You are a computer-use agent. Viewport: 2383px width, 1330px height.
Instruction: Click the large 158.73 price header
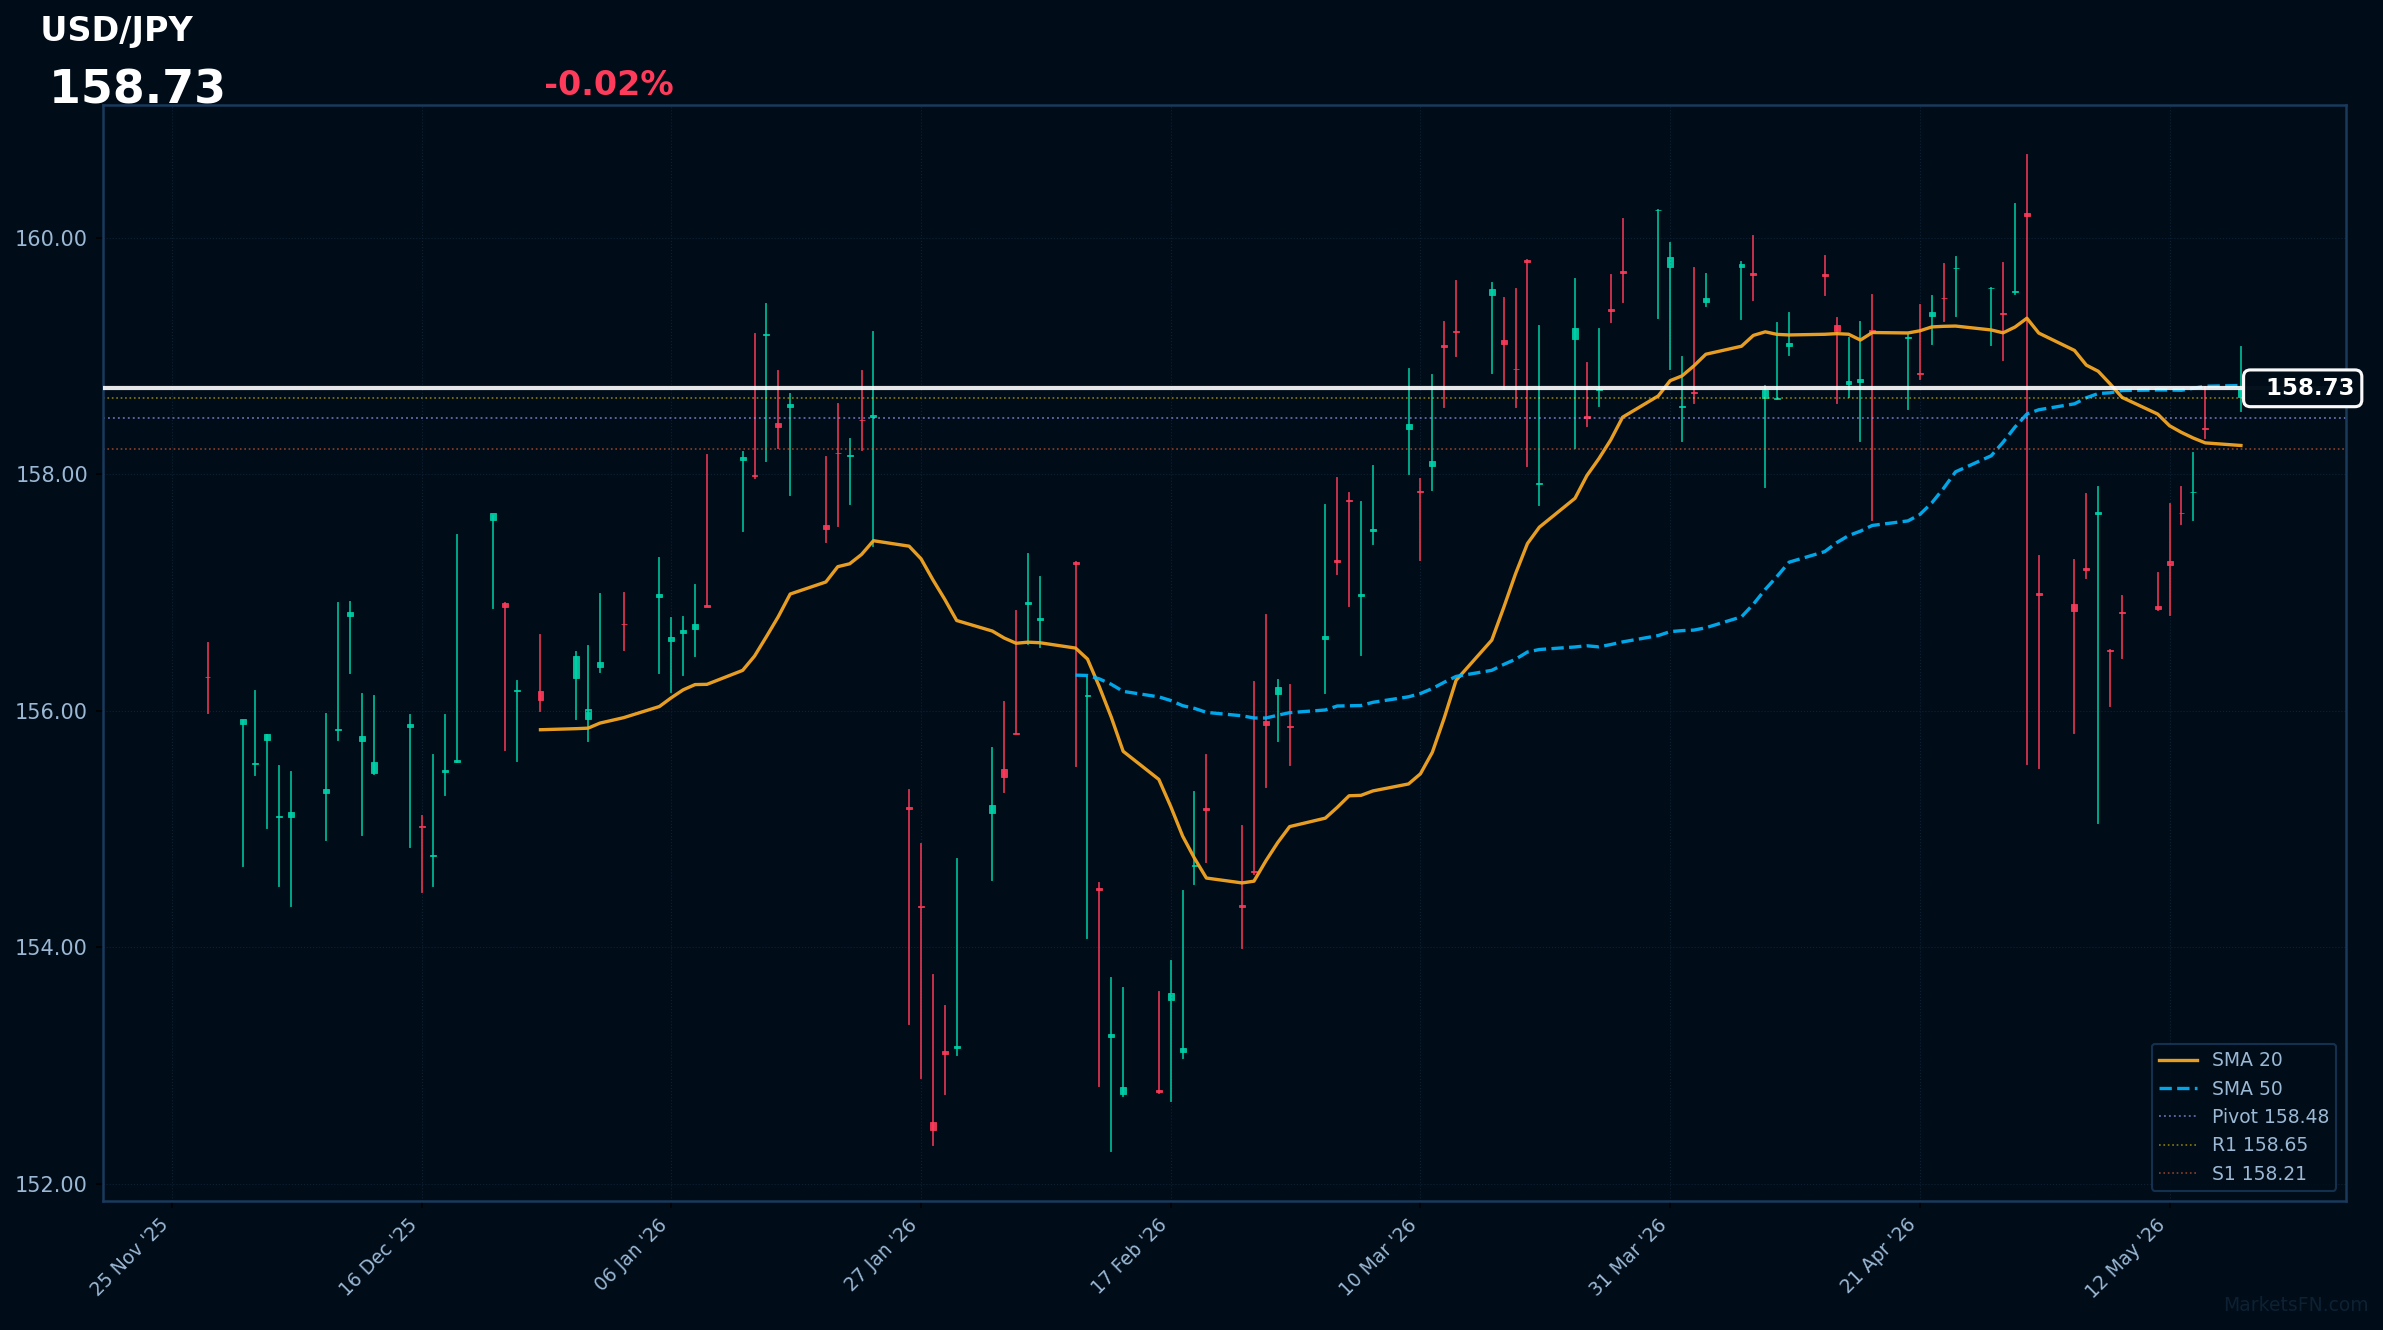tap(137, 88)
